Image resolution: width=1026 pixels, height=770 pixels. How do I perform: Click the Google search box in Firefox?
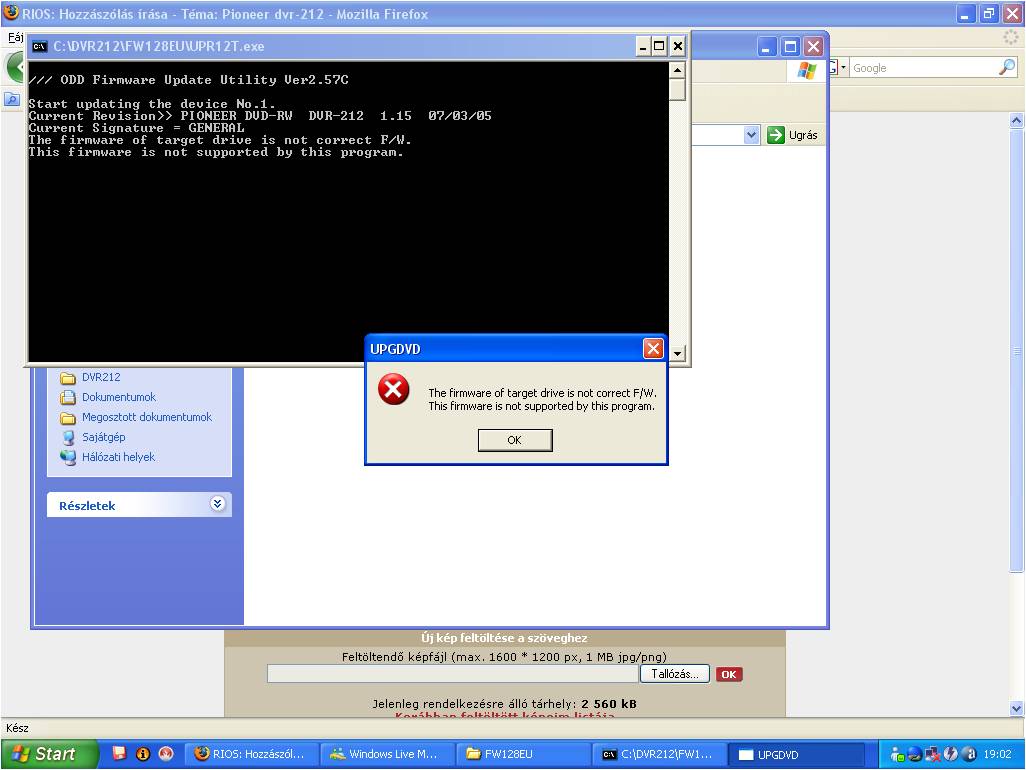click(923, 68)
